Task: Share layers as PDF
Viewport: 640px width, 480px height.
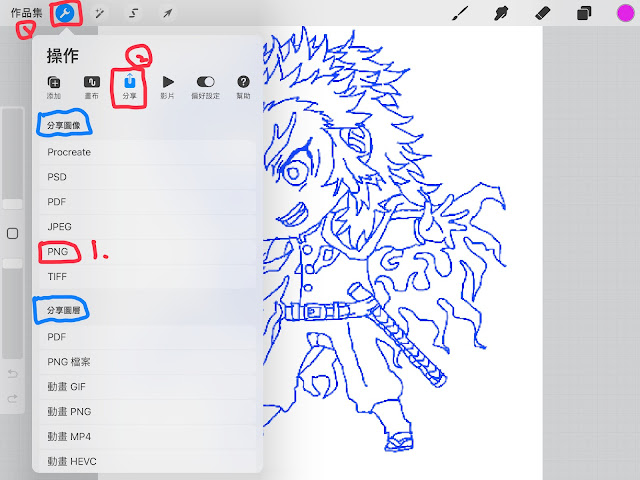Action: [x=148, y=337]
